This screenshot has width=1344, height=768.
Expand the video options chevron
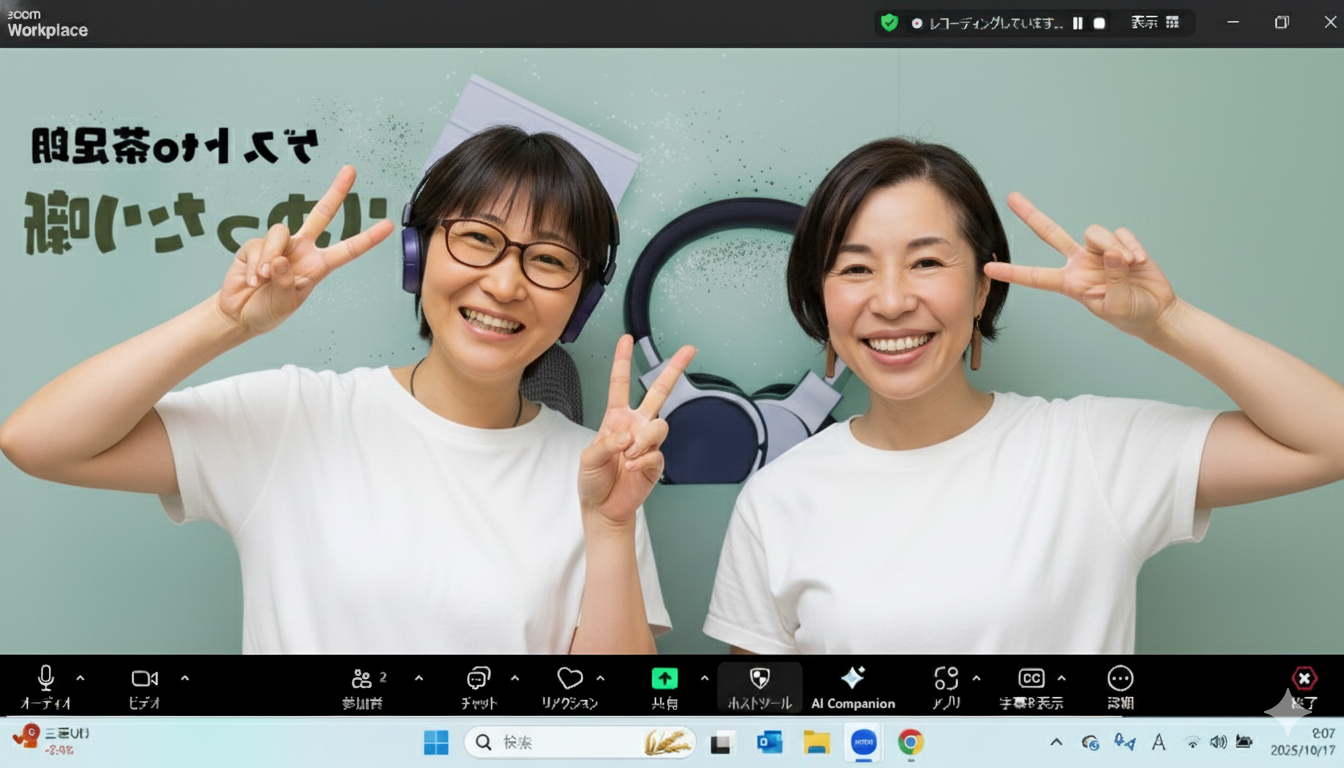pos(185,678)
